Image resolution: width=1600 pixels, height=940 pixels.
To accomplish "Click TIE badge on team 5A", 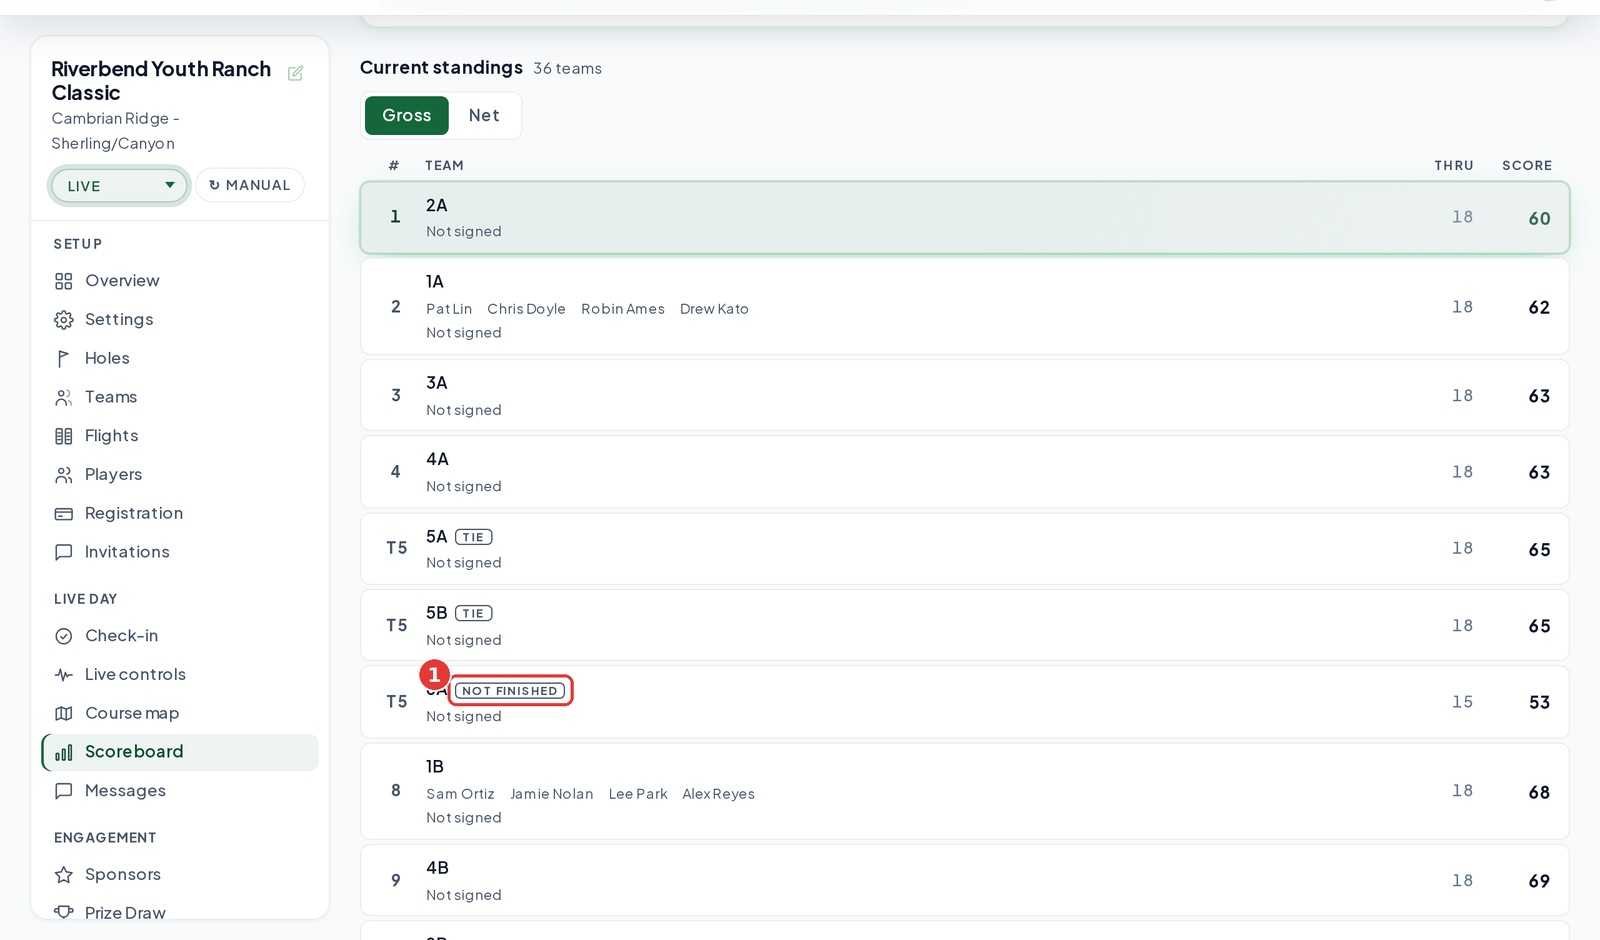I will tap(474, 537).
